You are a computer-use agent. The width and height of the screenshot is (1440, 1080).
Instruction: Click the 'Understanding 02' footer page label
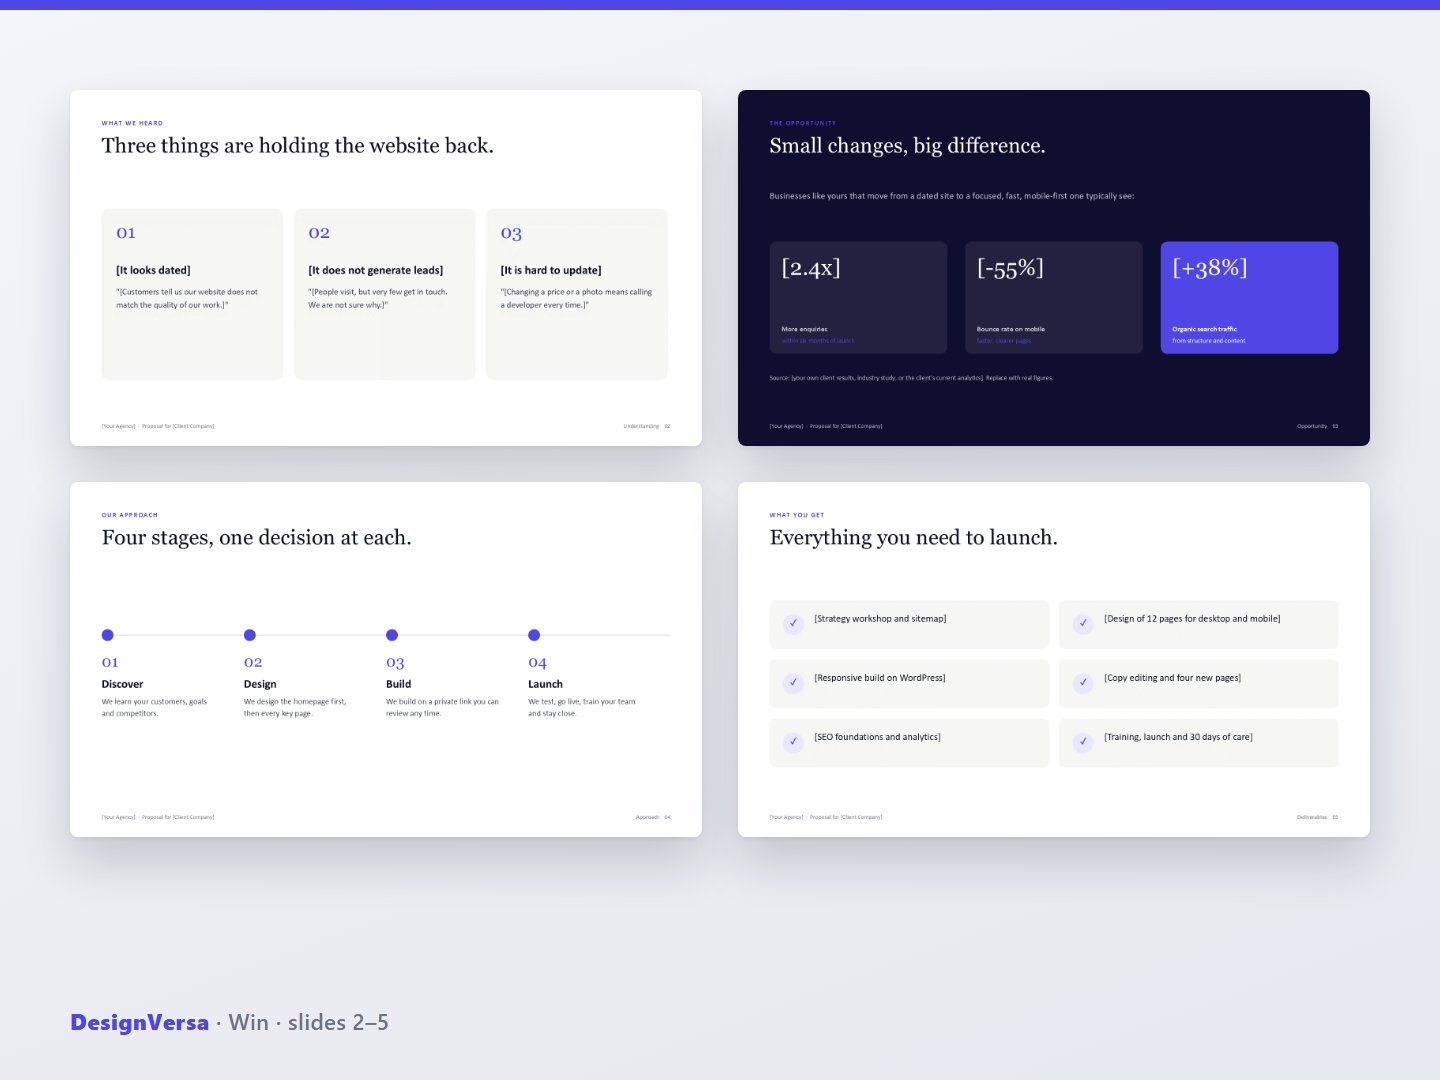pos(647,426)
